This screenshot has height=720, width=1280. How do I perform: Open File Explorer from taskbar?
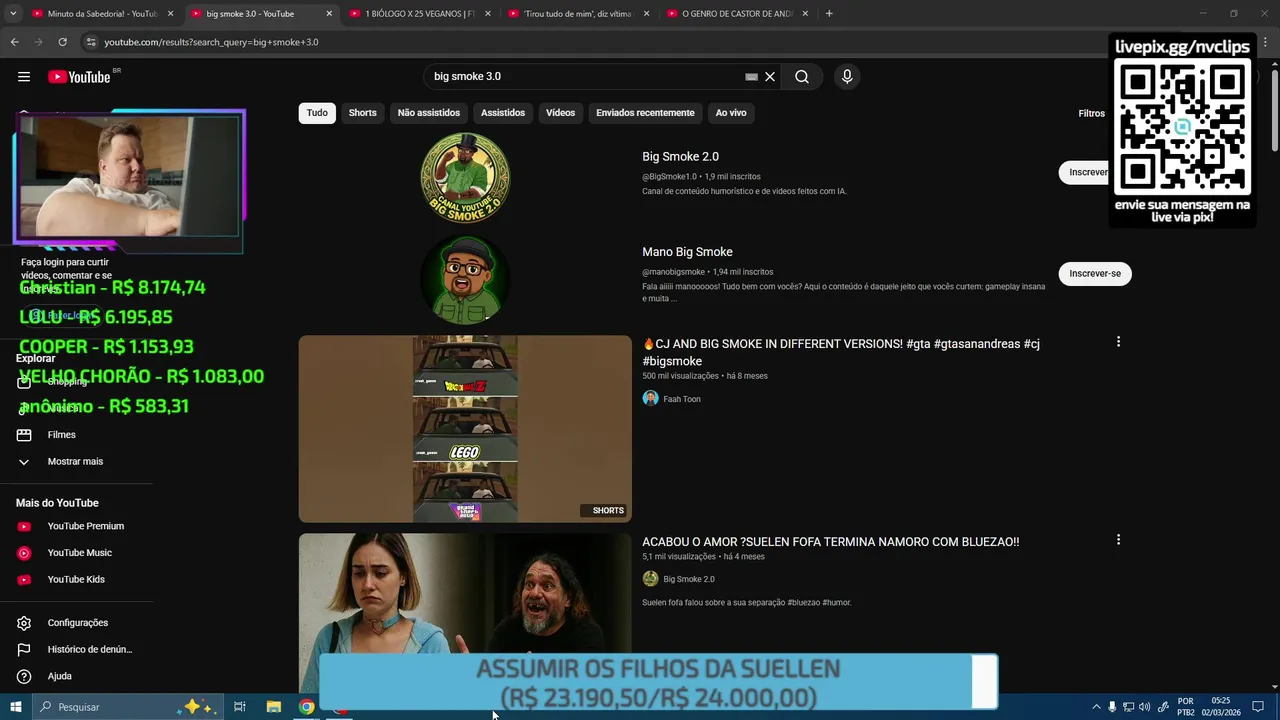[x=273, y=707]
